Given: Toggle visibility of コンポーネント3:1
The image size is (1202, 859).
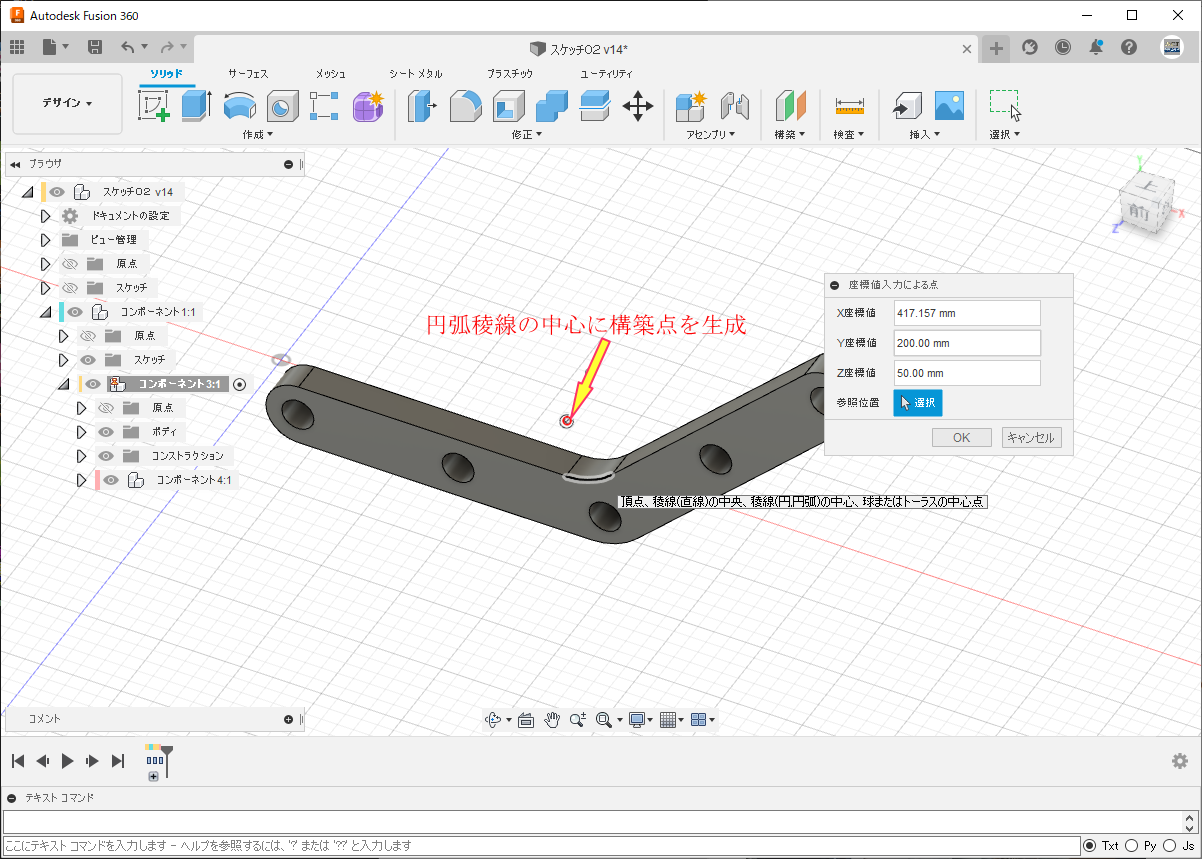Looking at the screenshot, I should [94, 384].
